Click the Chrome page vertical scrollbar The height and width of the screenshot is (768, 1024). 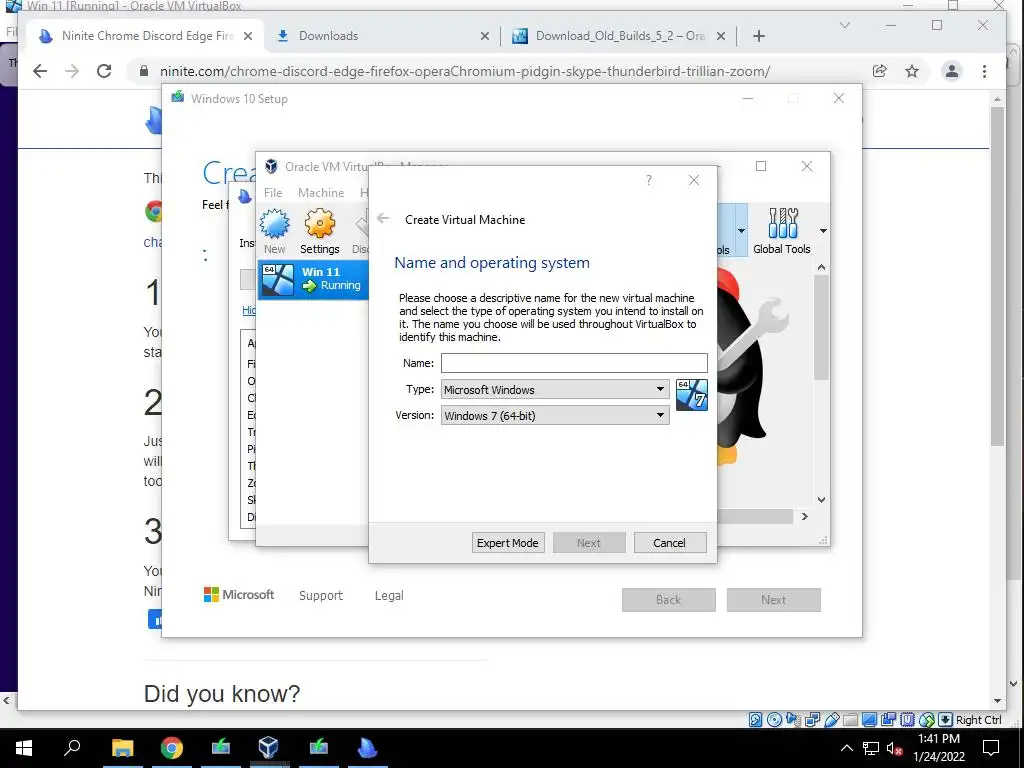pos(997,277)
